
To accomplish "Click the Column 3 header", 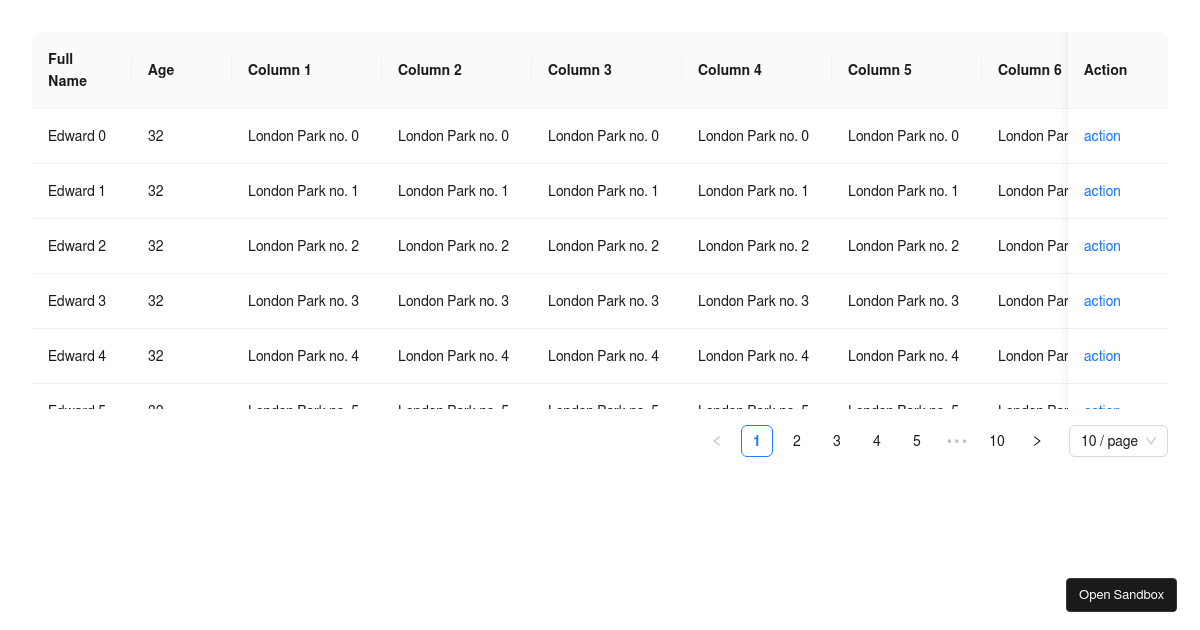I will point(579,70).
